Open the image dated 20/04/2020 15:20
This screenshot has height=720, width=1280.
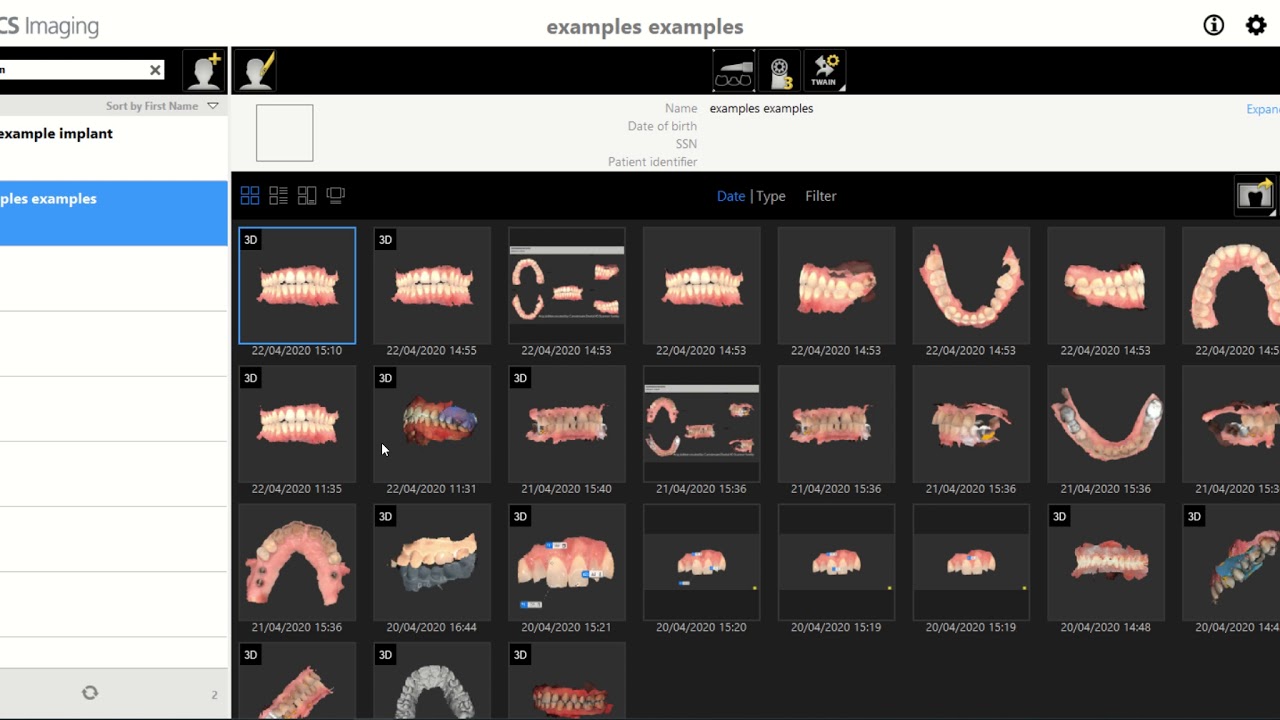pos(701,562)
